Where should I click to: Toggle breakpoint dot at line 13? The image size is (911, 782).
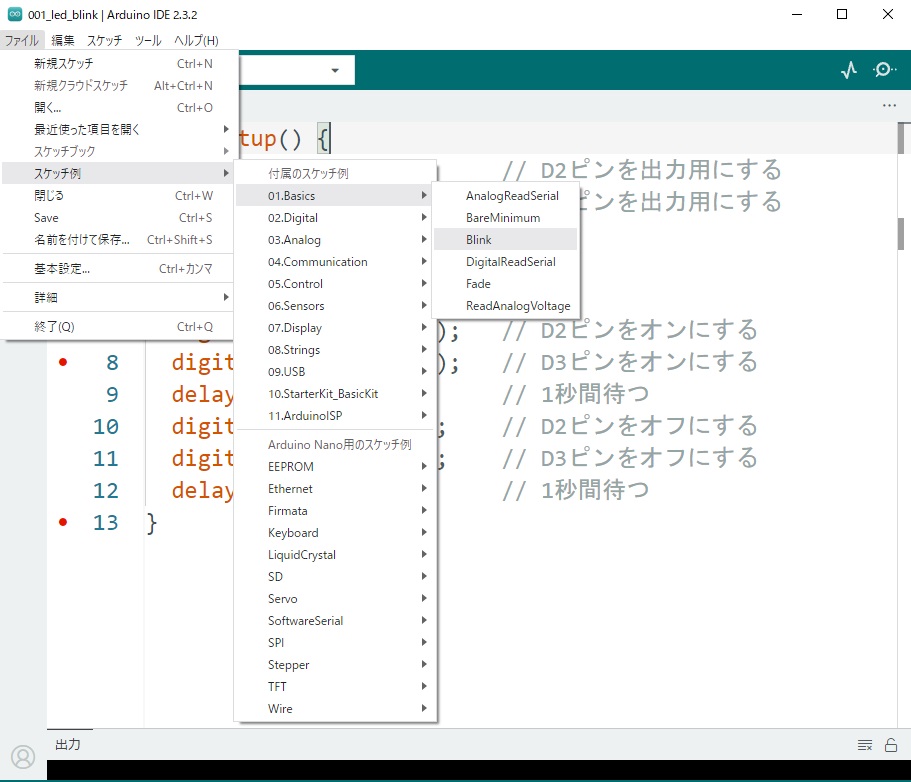(63, 522)
